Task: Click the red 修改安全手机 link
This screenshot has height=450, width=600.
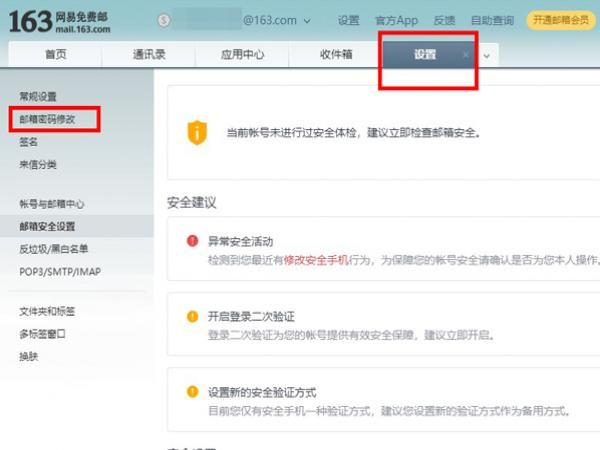Action: [x=316, y=260]
